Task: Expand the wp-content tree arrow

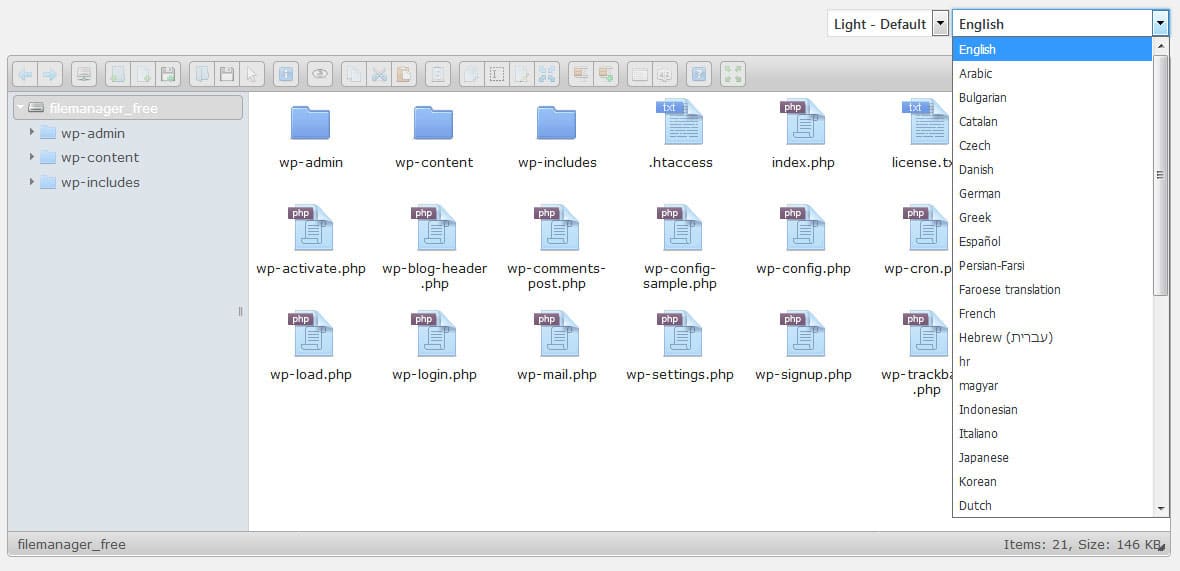Action: pos(32,157)
